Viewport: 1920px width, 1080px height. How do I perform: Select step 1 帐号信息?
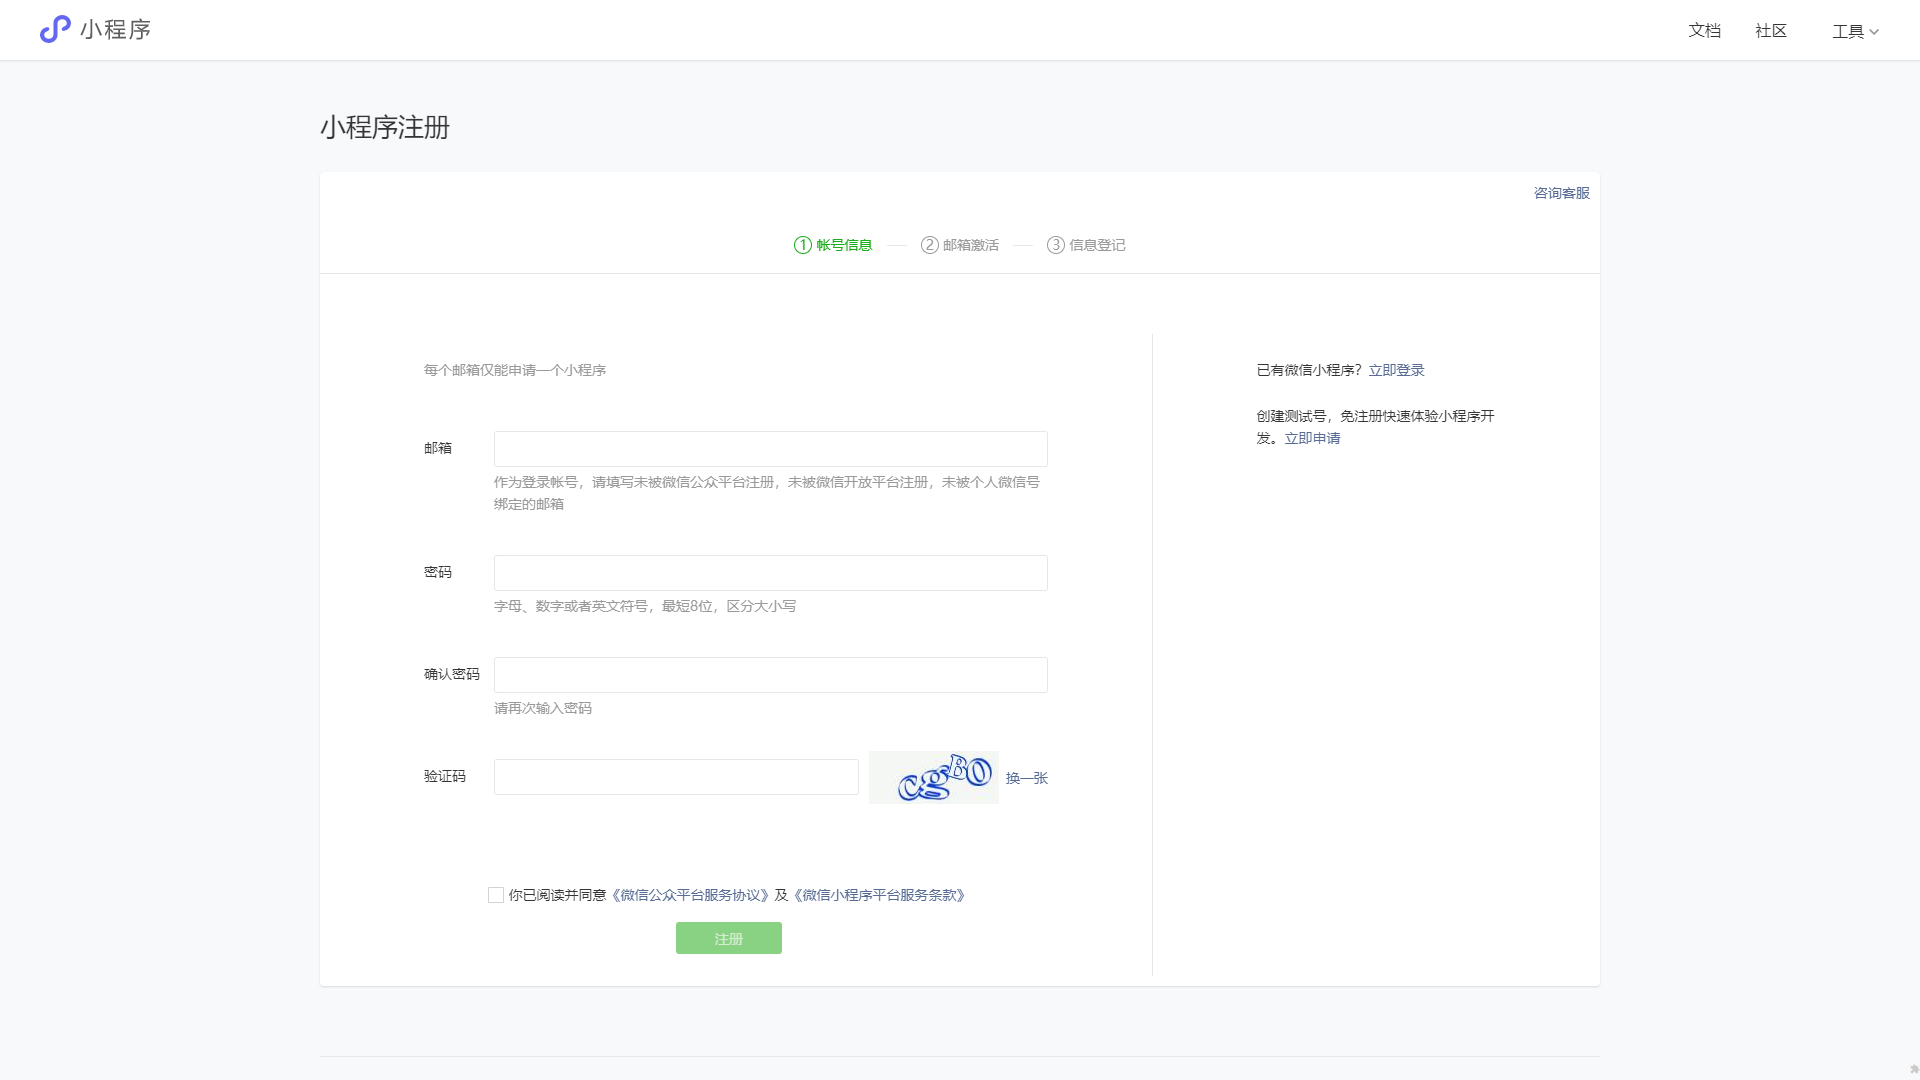(833, 245)
